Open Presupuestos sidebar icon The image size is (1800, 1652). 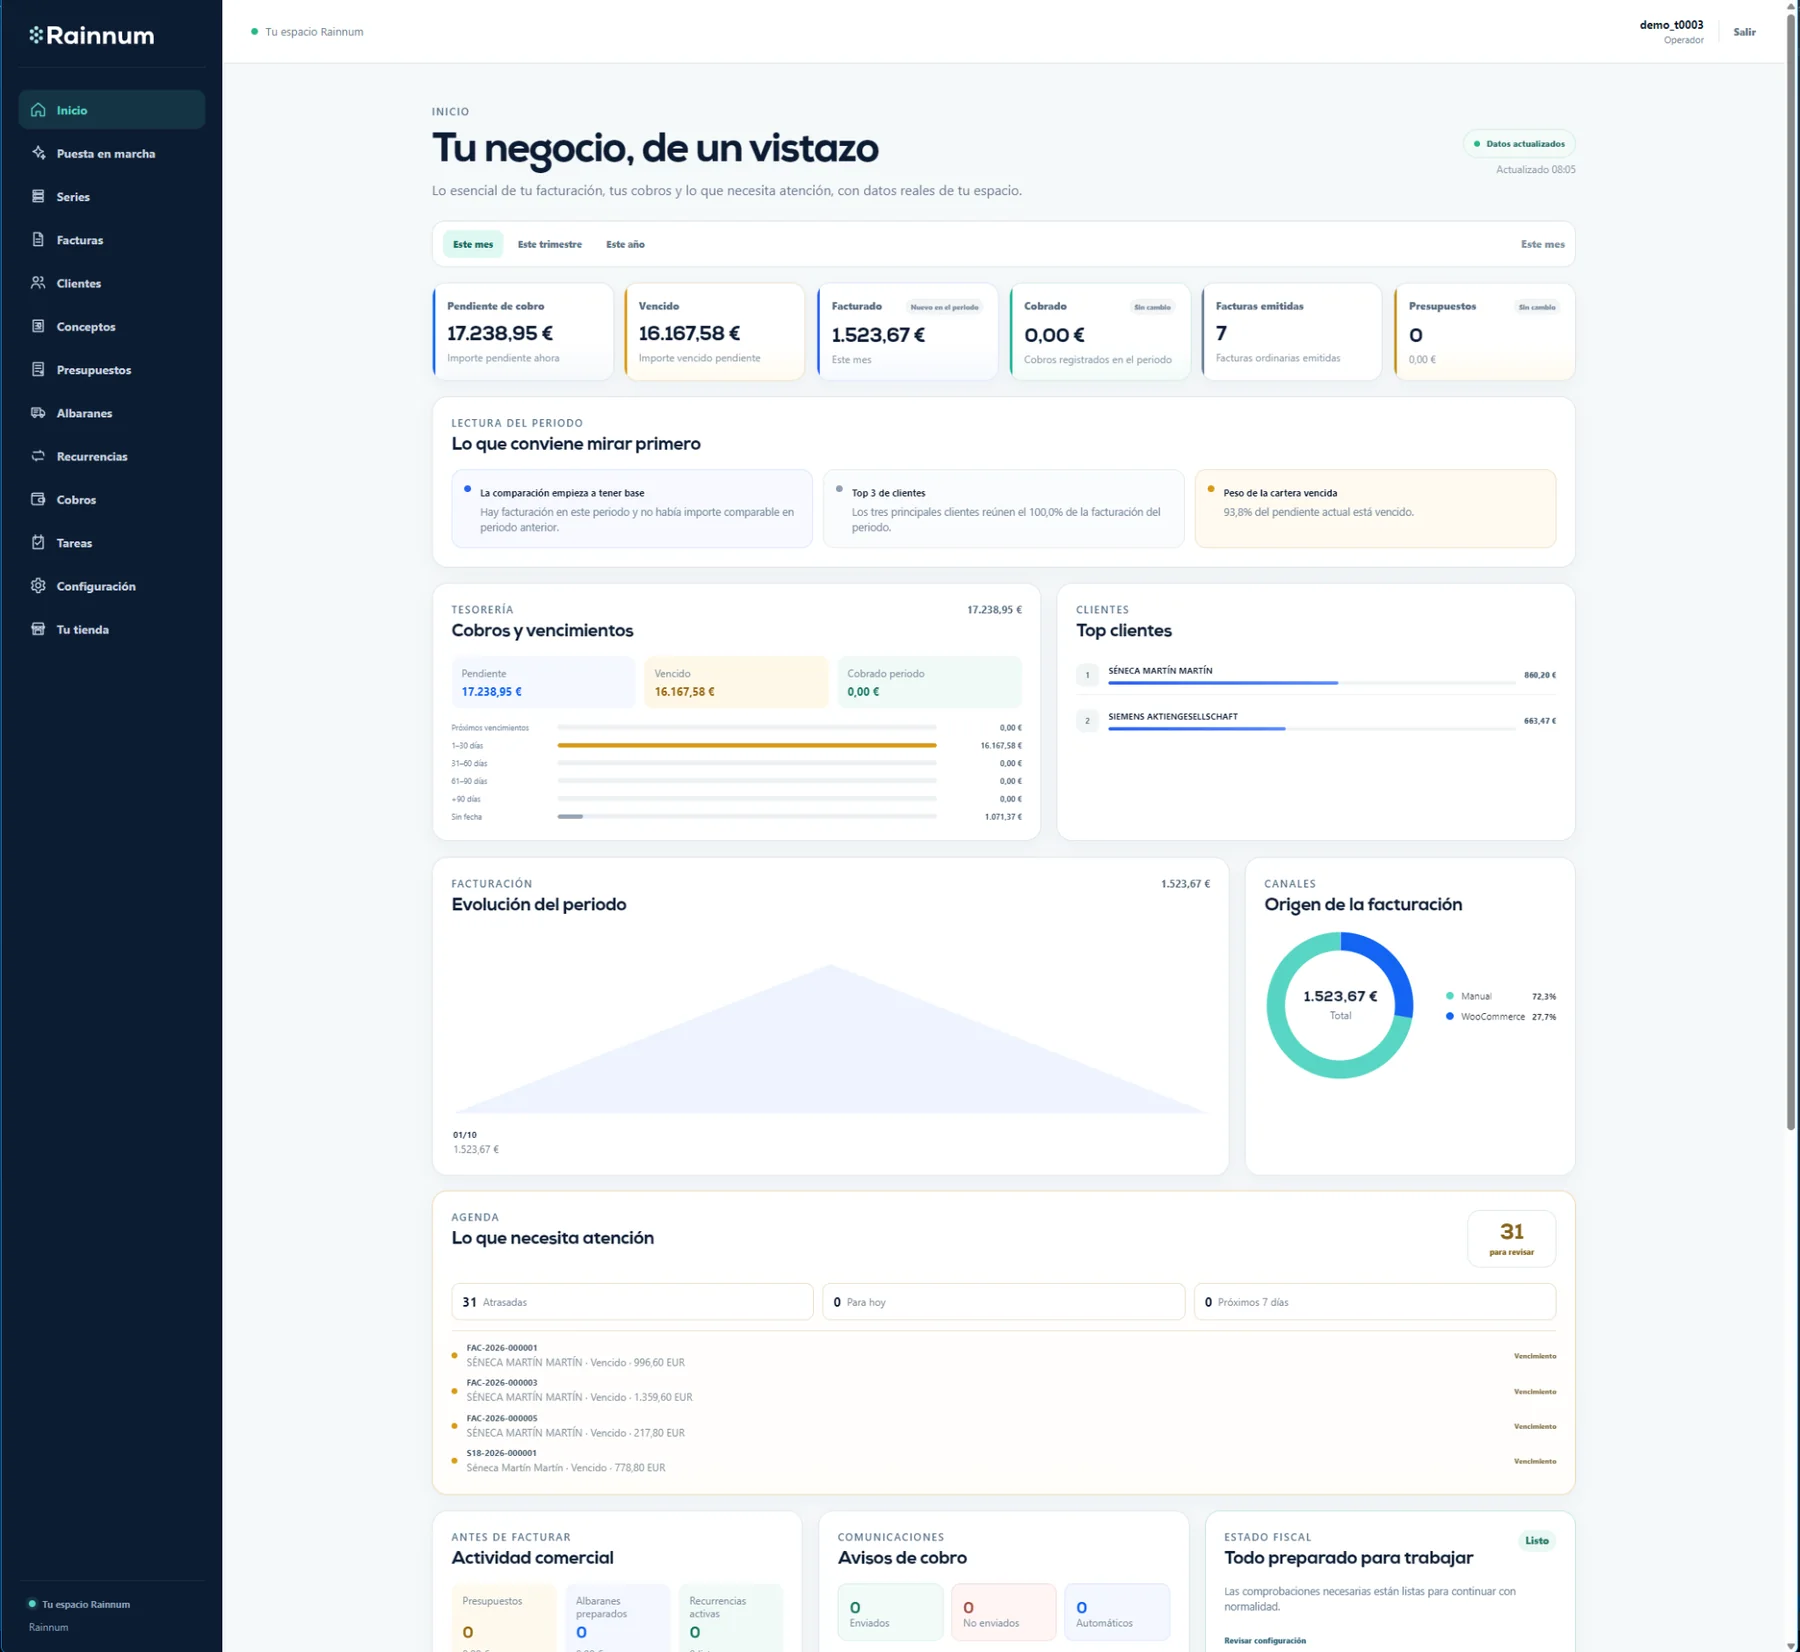coord(38,369)
